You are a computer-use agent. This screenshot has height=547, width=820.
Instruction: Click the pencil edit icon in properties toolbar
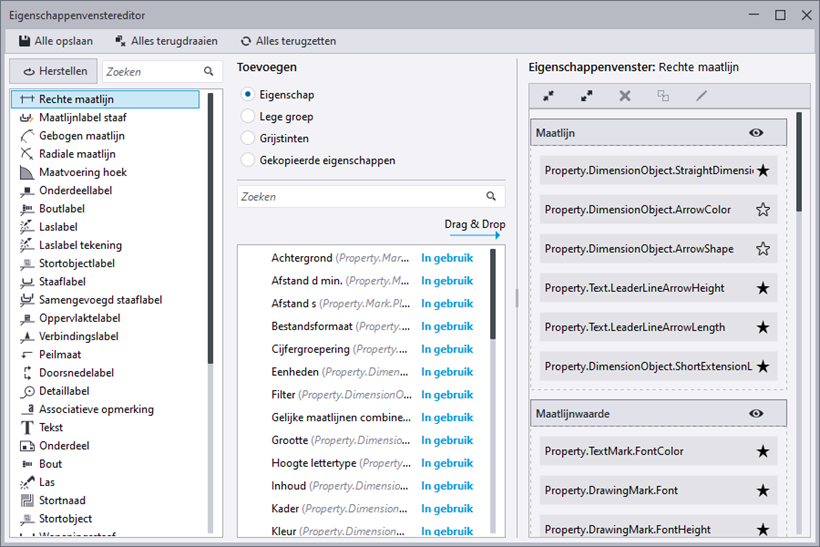point(701,96)
